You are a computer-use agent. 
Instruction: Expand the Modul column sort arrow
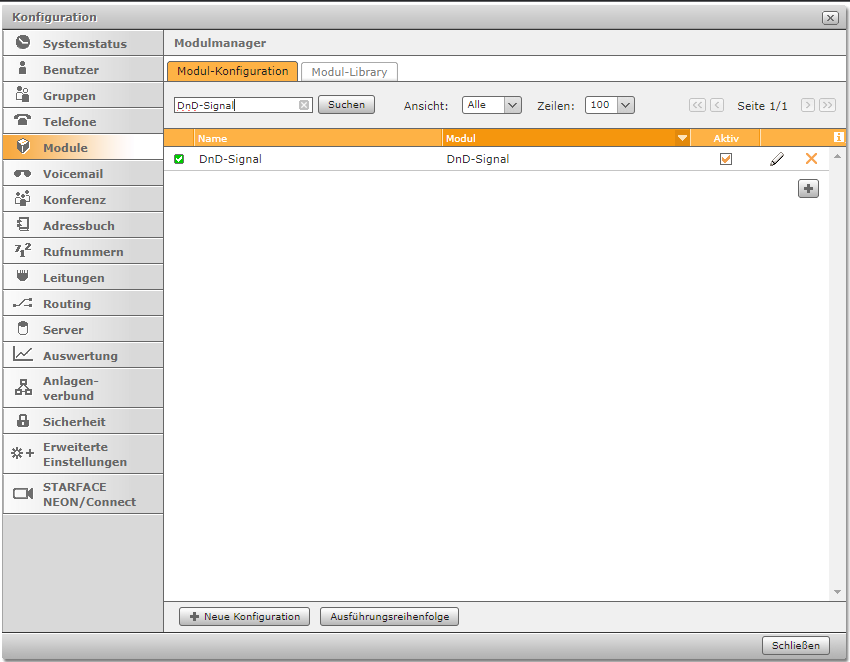(682, 138)
